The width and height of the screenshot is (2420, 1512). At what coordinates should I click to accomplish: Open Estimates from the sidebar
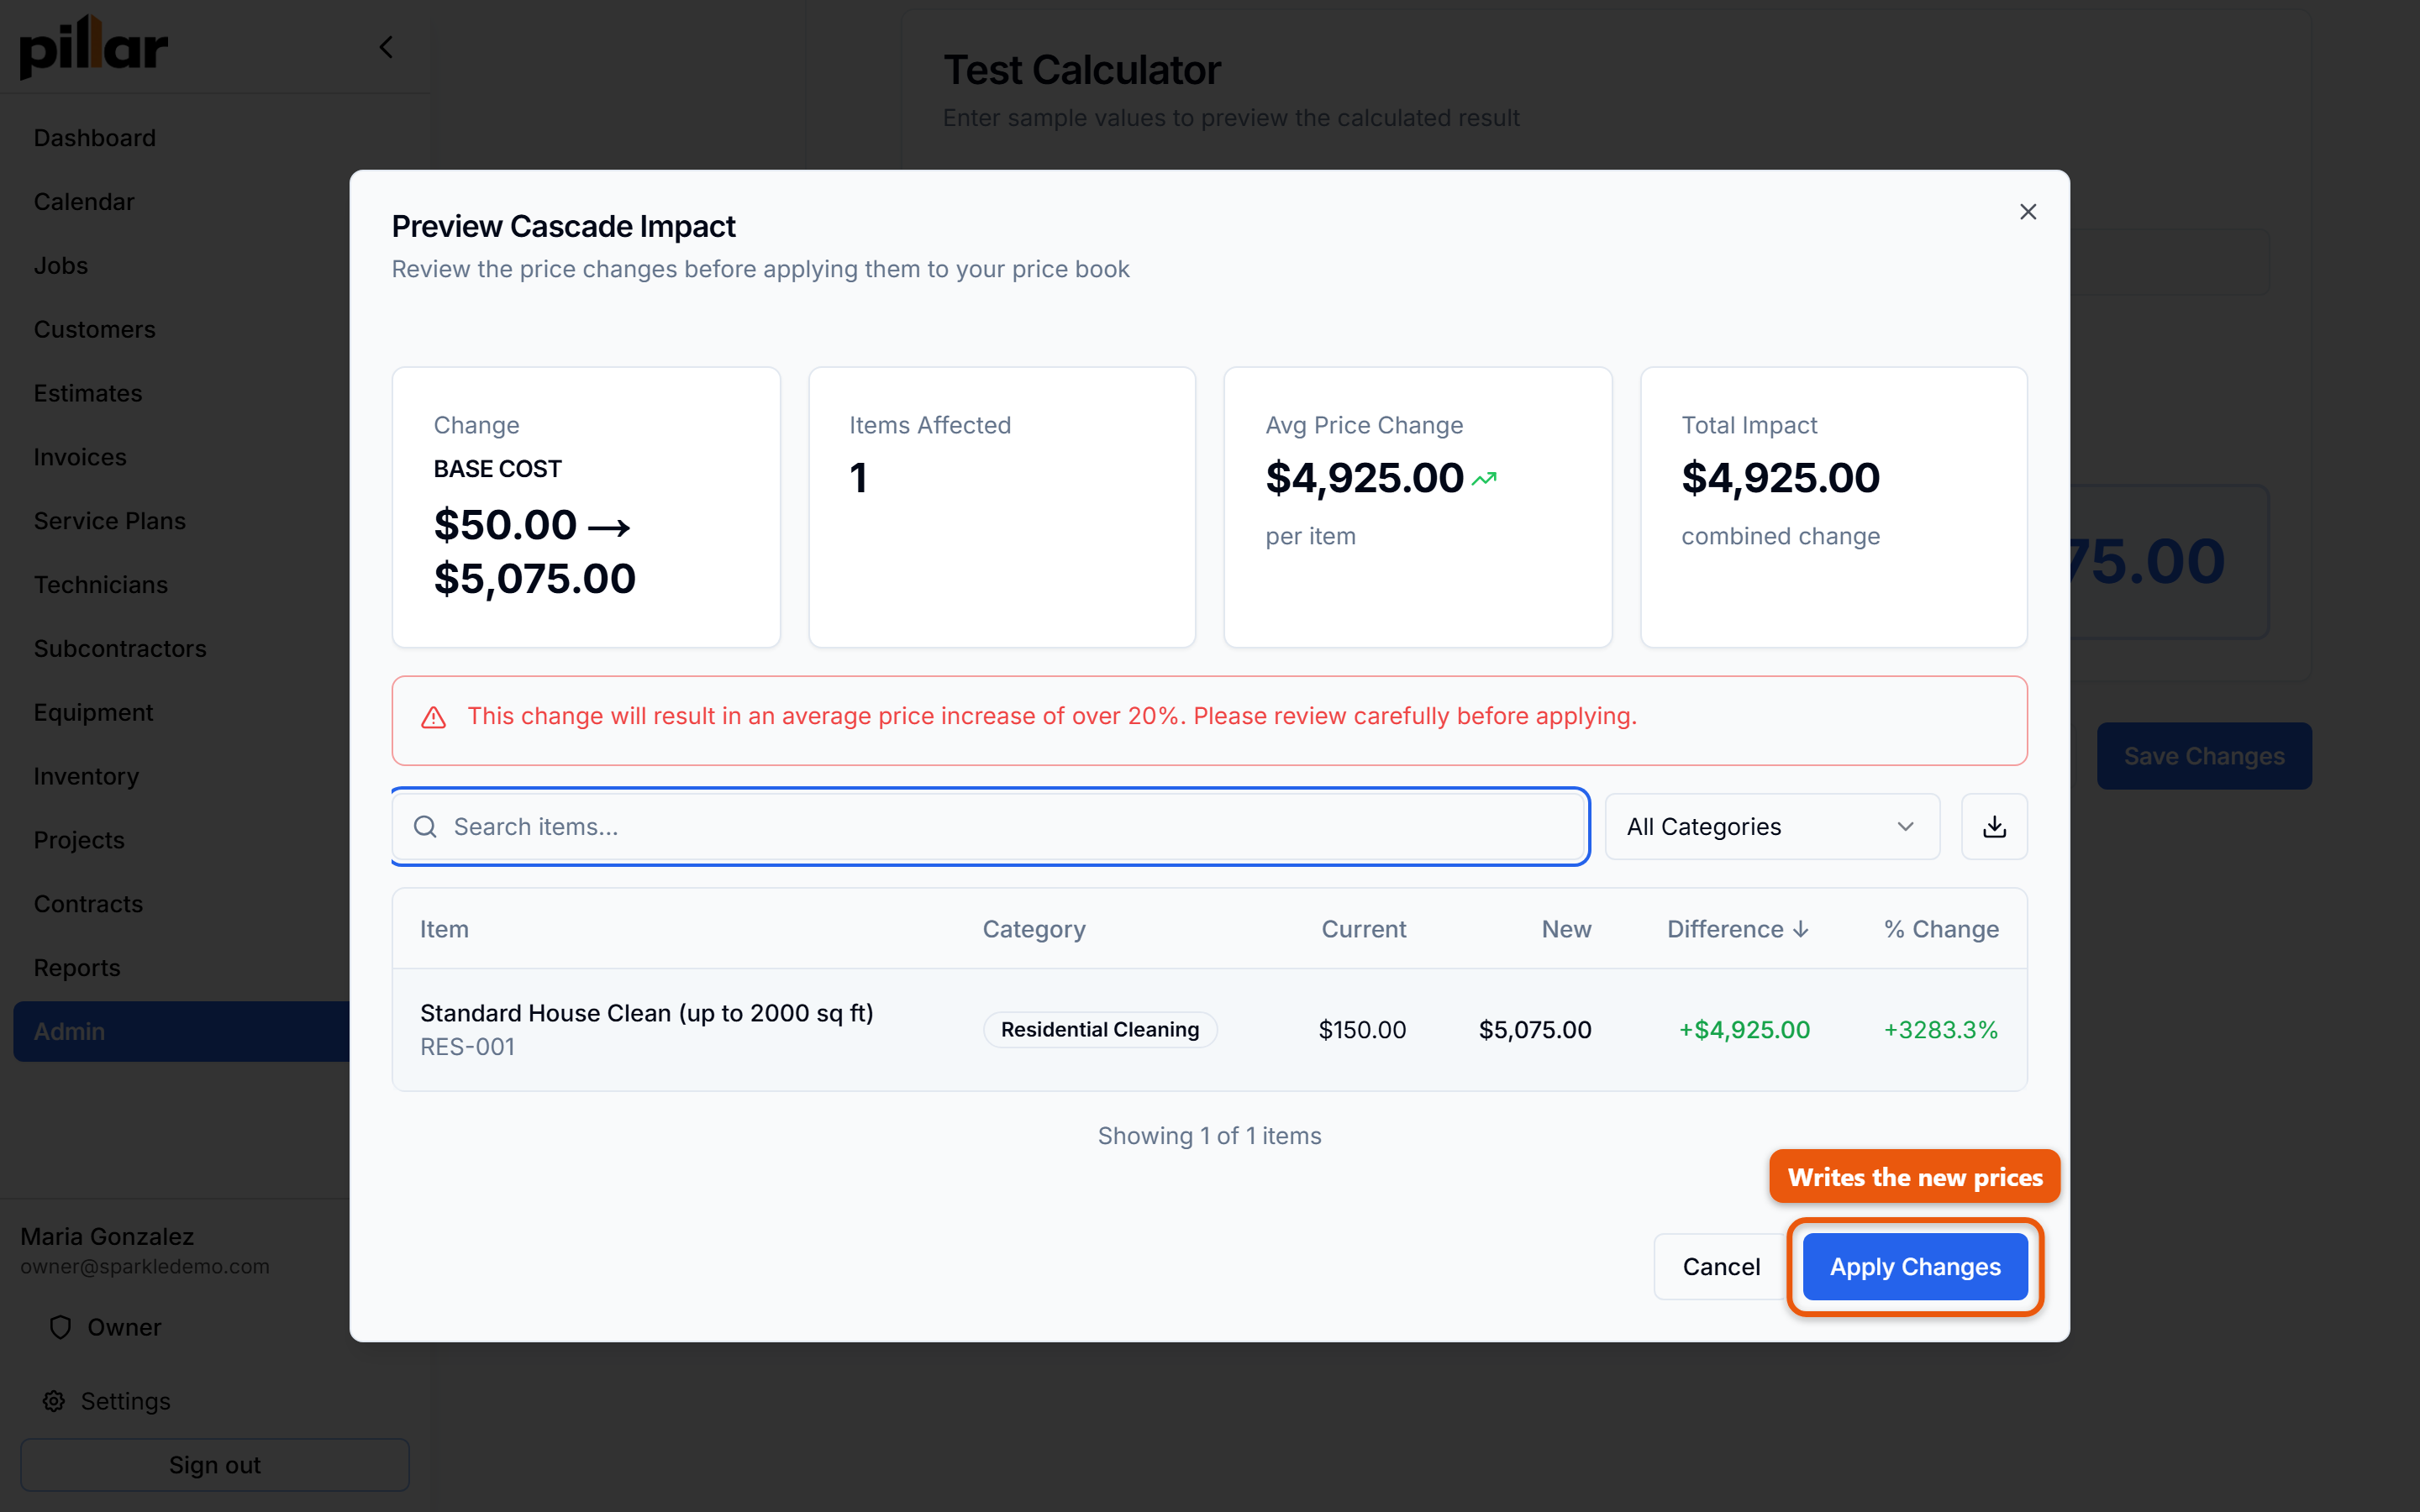coord(87,393)
